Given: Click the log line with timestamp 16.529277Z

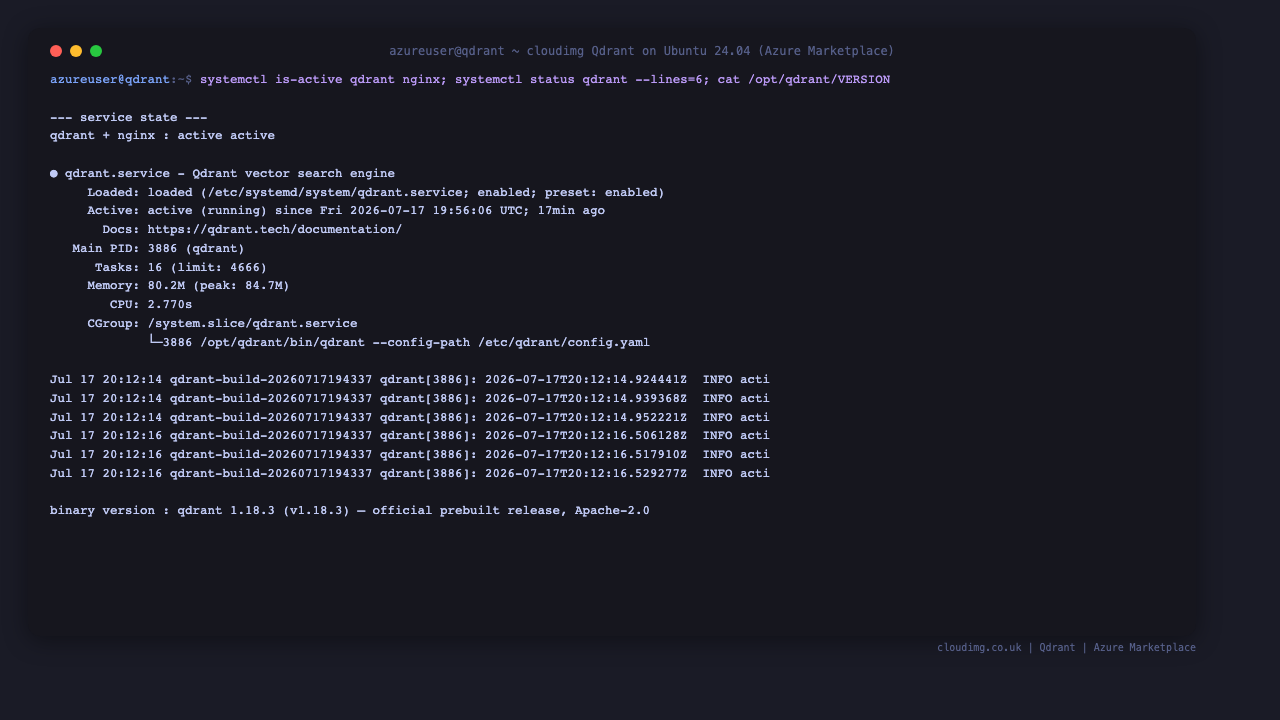Looking at the screenshot, I should click(410, 473).
